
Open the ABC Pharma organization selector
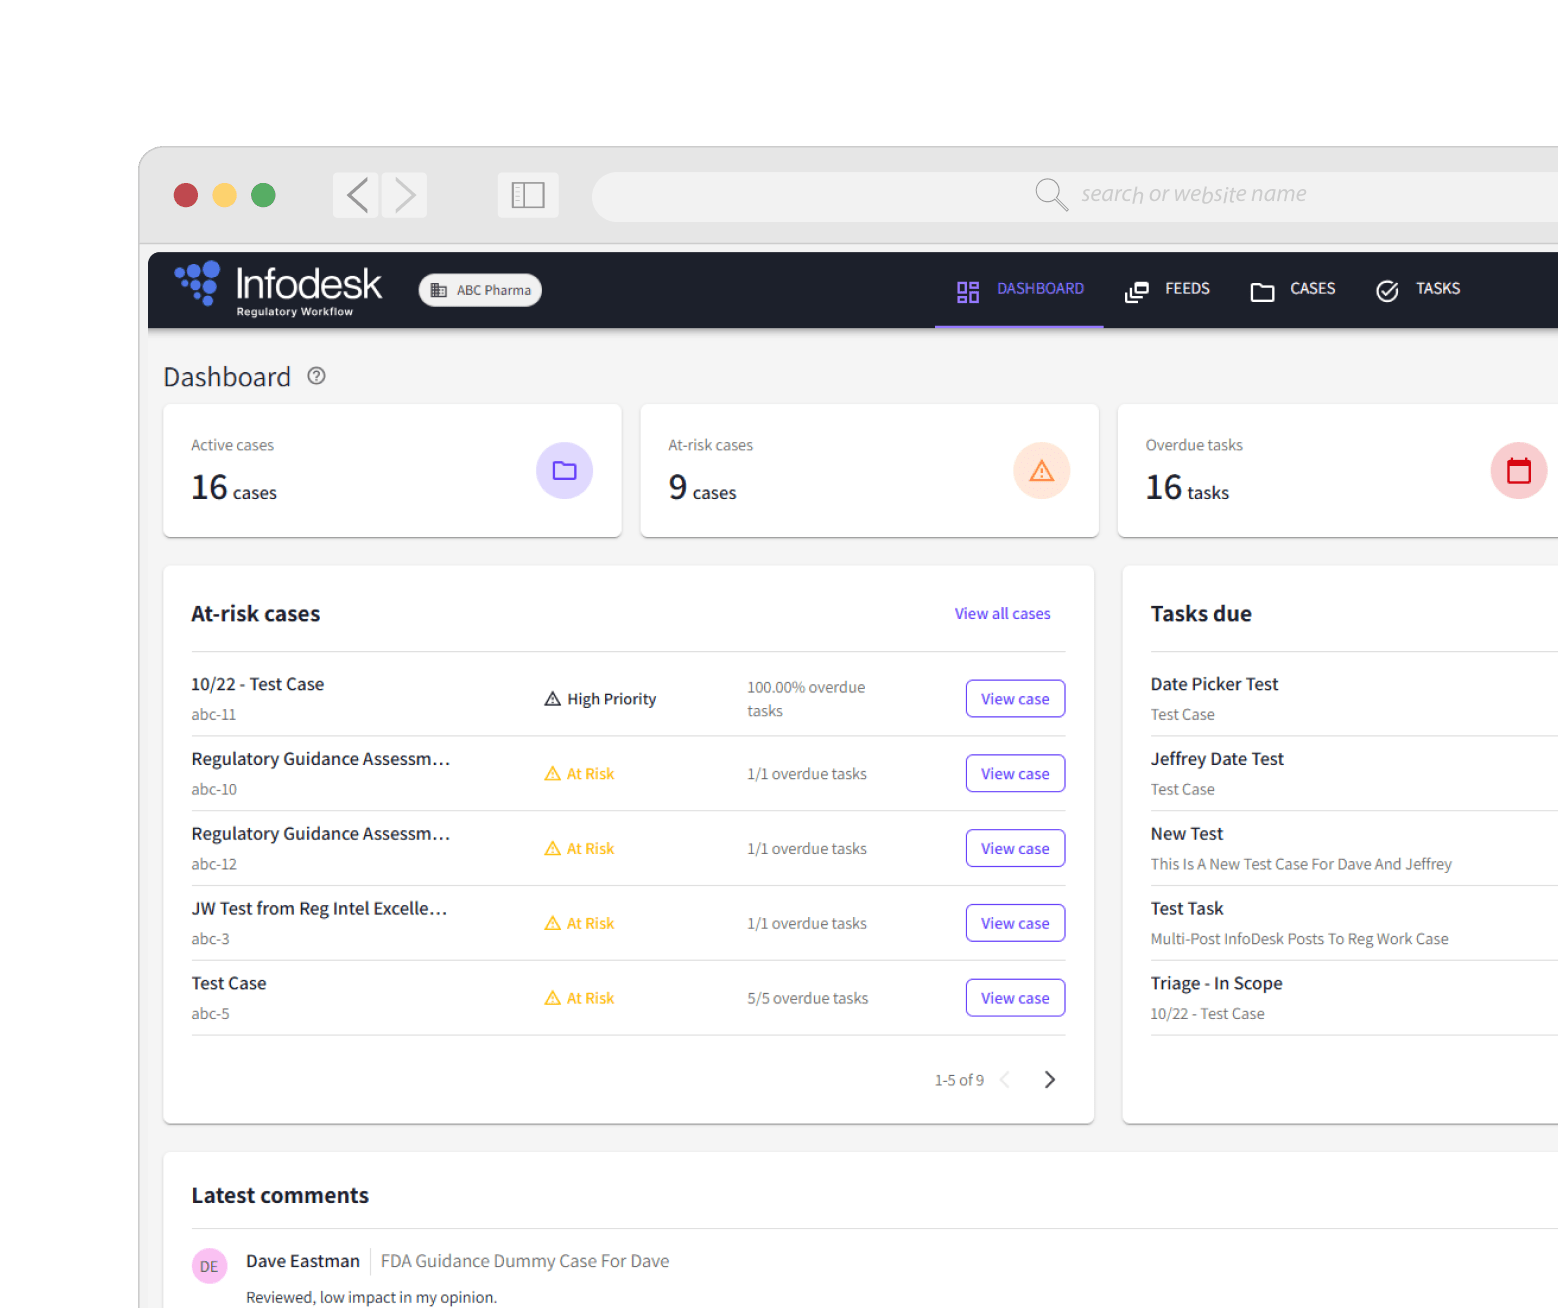click(x=480, y=290)
